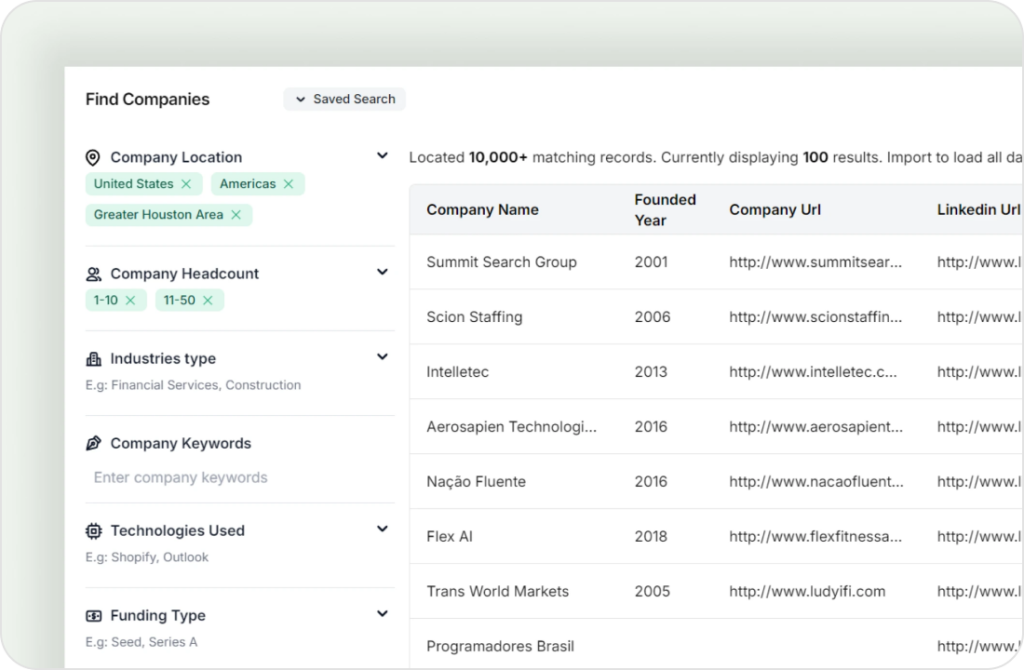Click the money icon beside Funding Type
This screenshot has width=1024, height=670.
[x=94, y=615]
